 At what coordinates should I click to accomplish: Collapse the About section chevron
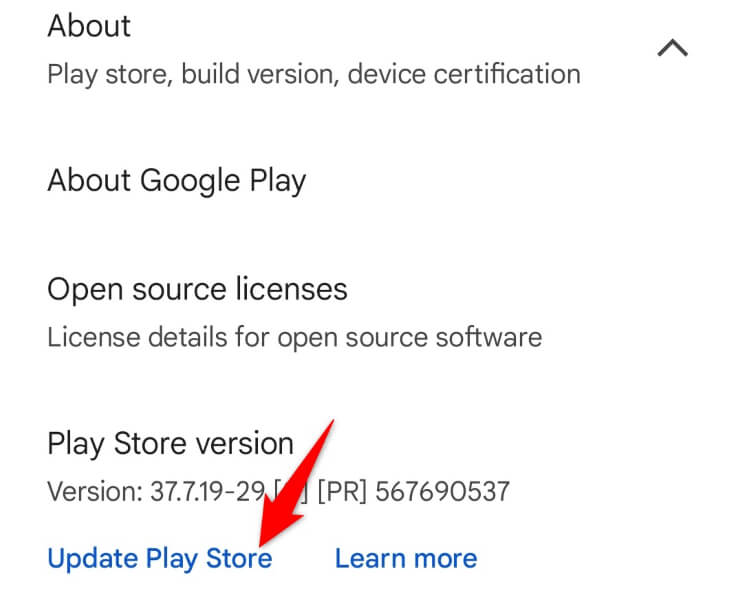coord(673,48)
